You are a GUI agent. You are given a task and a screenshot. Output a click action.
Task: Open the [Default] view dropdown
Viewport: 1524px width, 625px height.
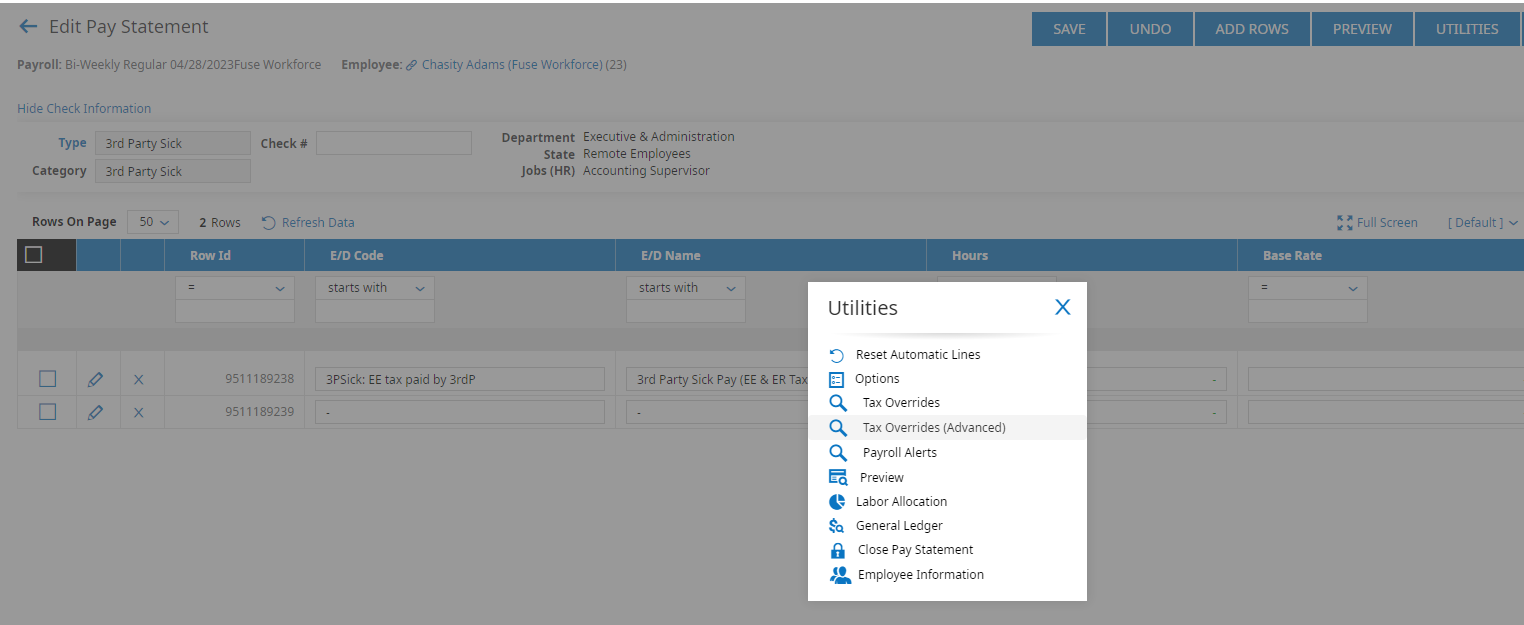(1482, 222)
